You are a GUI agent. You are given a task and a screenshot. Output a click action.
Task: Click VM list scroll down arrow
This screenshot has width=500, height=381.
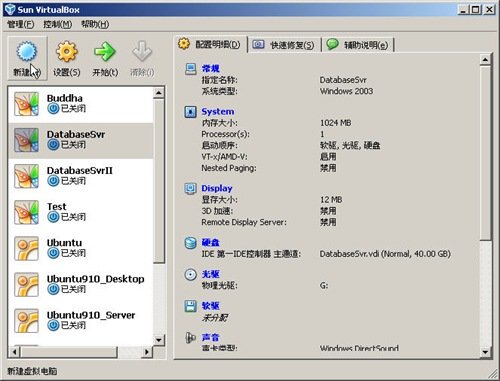[x=159, y=340]
